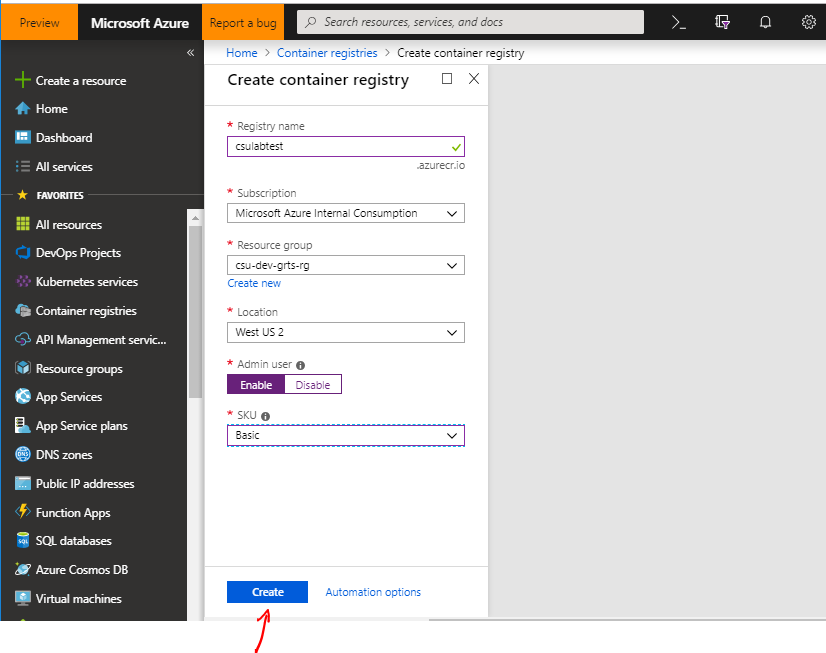Click the App Service plans icon

(x=23, y=425)
